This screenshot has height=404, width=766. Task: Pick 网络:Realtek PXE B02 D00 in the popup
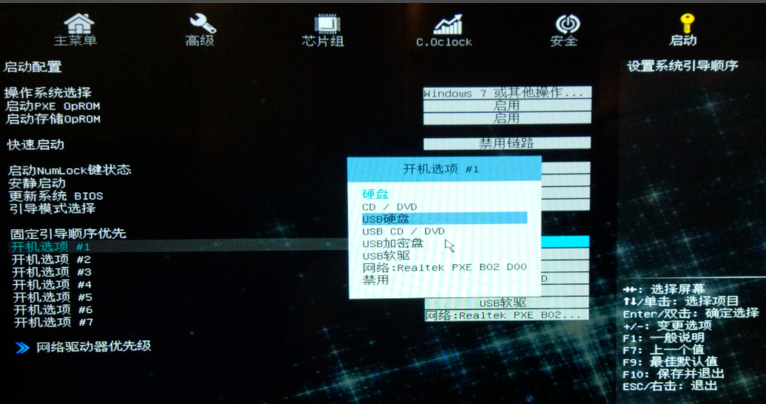443,268
